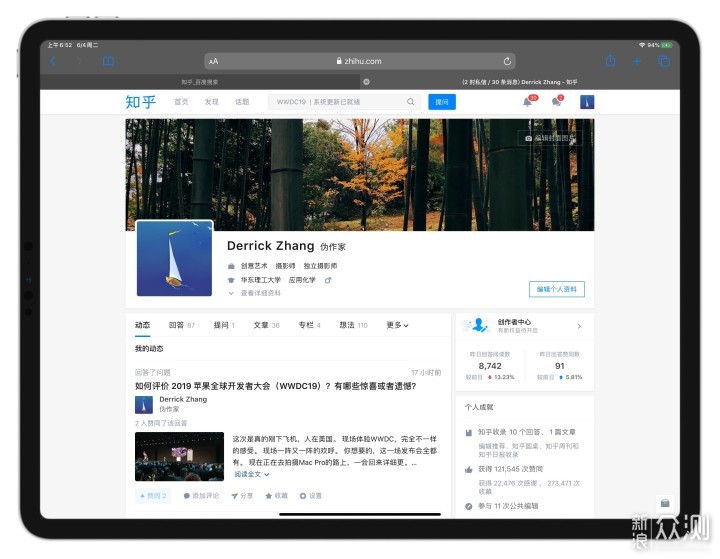Click the floating button at page corner
The image size is (720, 559).
pyautogui.click(x=664, y=503)
